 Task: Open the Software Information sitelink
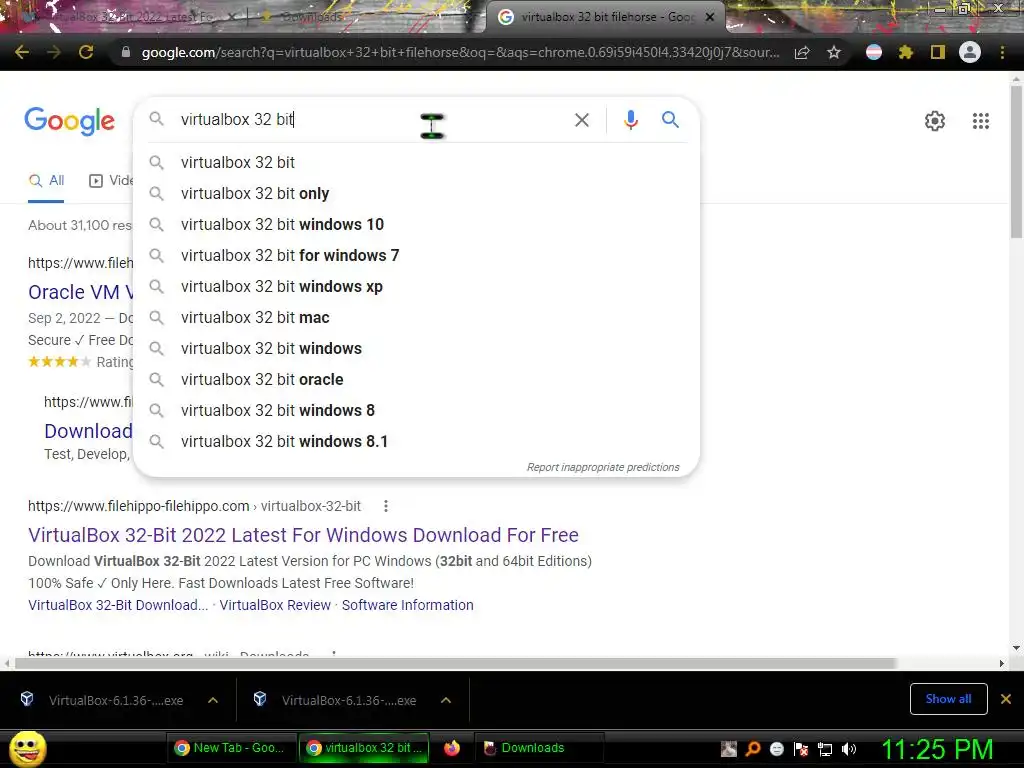pyautogui.click(x=408, y=605)
